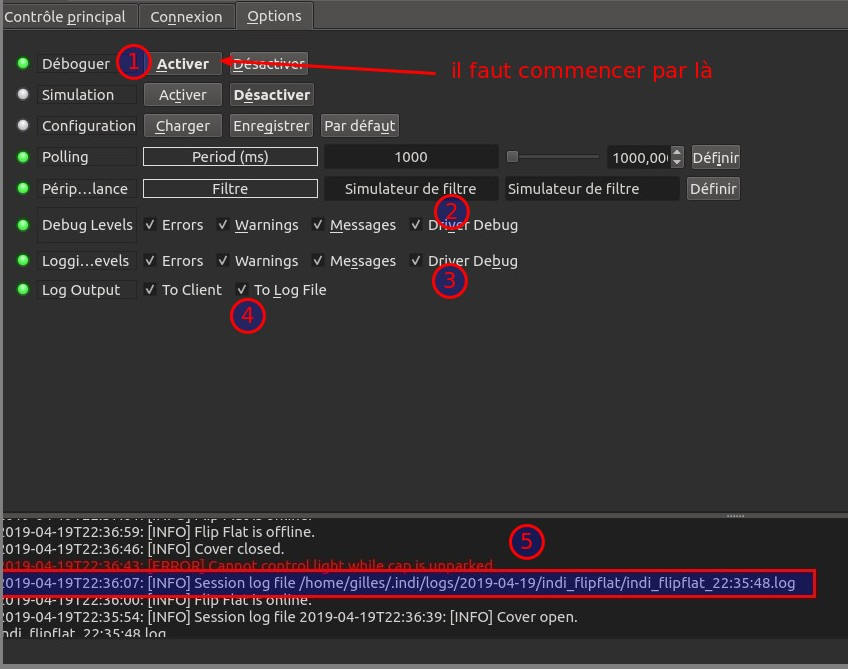Click the 1000,00 Polling spinbox field
This screenshot has height=669, width=848.
[x=639, y=157]
